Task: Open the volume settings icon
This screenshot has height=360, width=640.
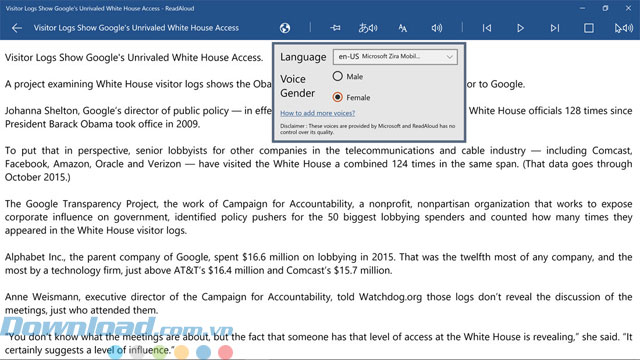Action: [437, 28]
